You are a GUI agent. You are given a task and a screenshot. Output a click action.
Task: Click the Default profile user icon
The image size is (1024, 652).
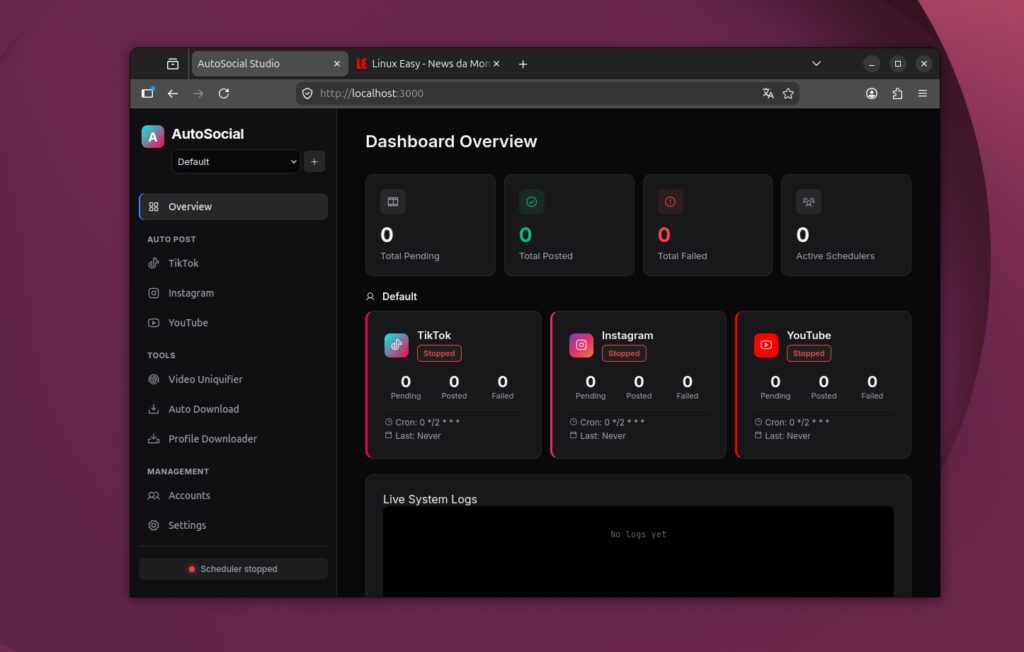(x=370, y=297)
